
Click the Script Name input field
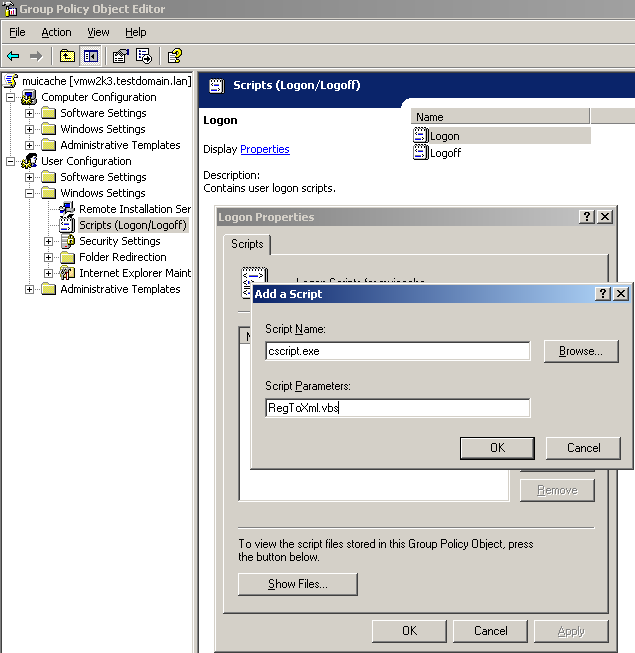398,351
